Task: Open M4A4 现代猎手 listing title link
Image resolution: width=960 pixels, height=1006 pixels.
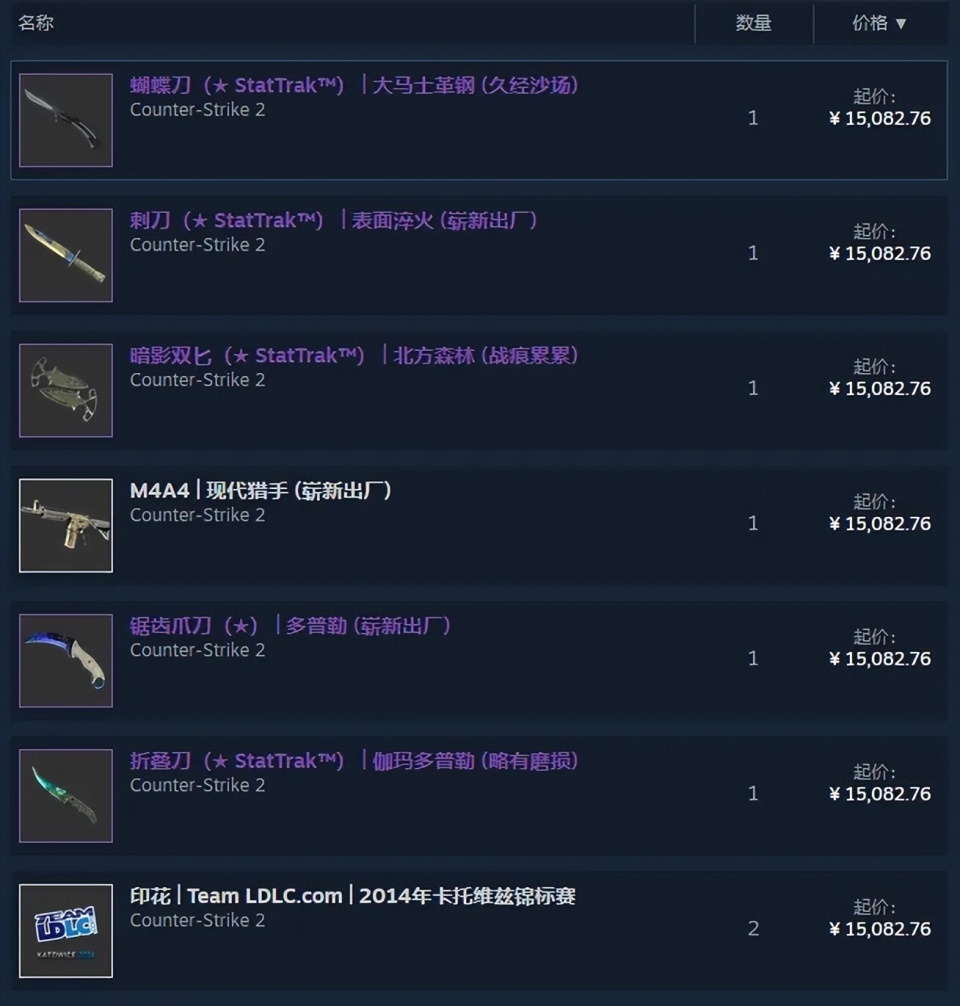Action: (x=261, y=491)
